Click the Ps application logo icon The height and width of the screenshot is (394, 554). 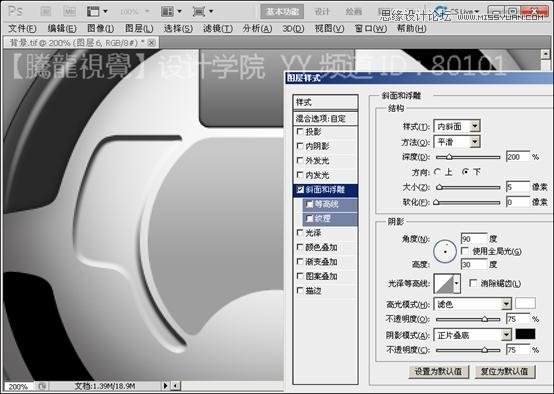(15, 11)
